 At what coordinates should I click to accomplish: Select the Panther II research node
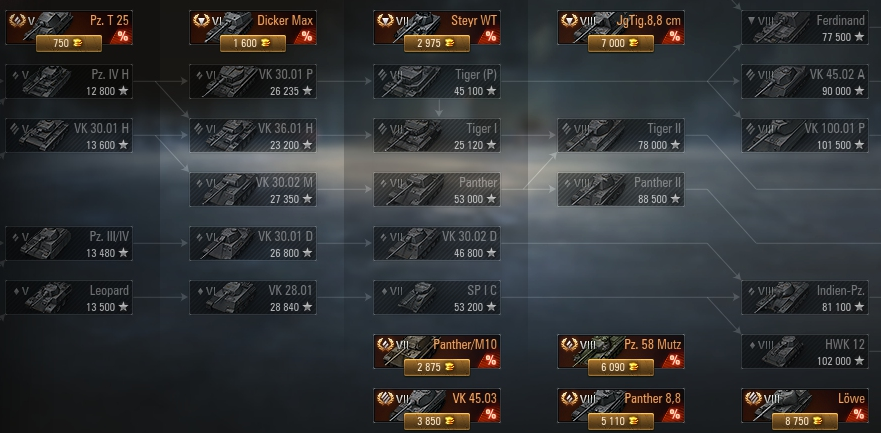621,189
